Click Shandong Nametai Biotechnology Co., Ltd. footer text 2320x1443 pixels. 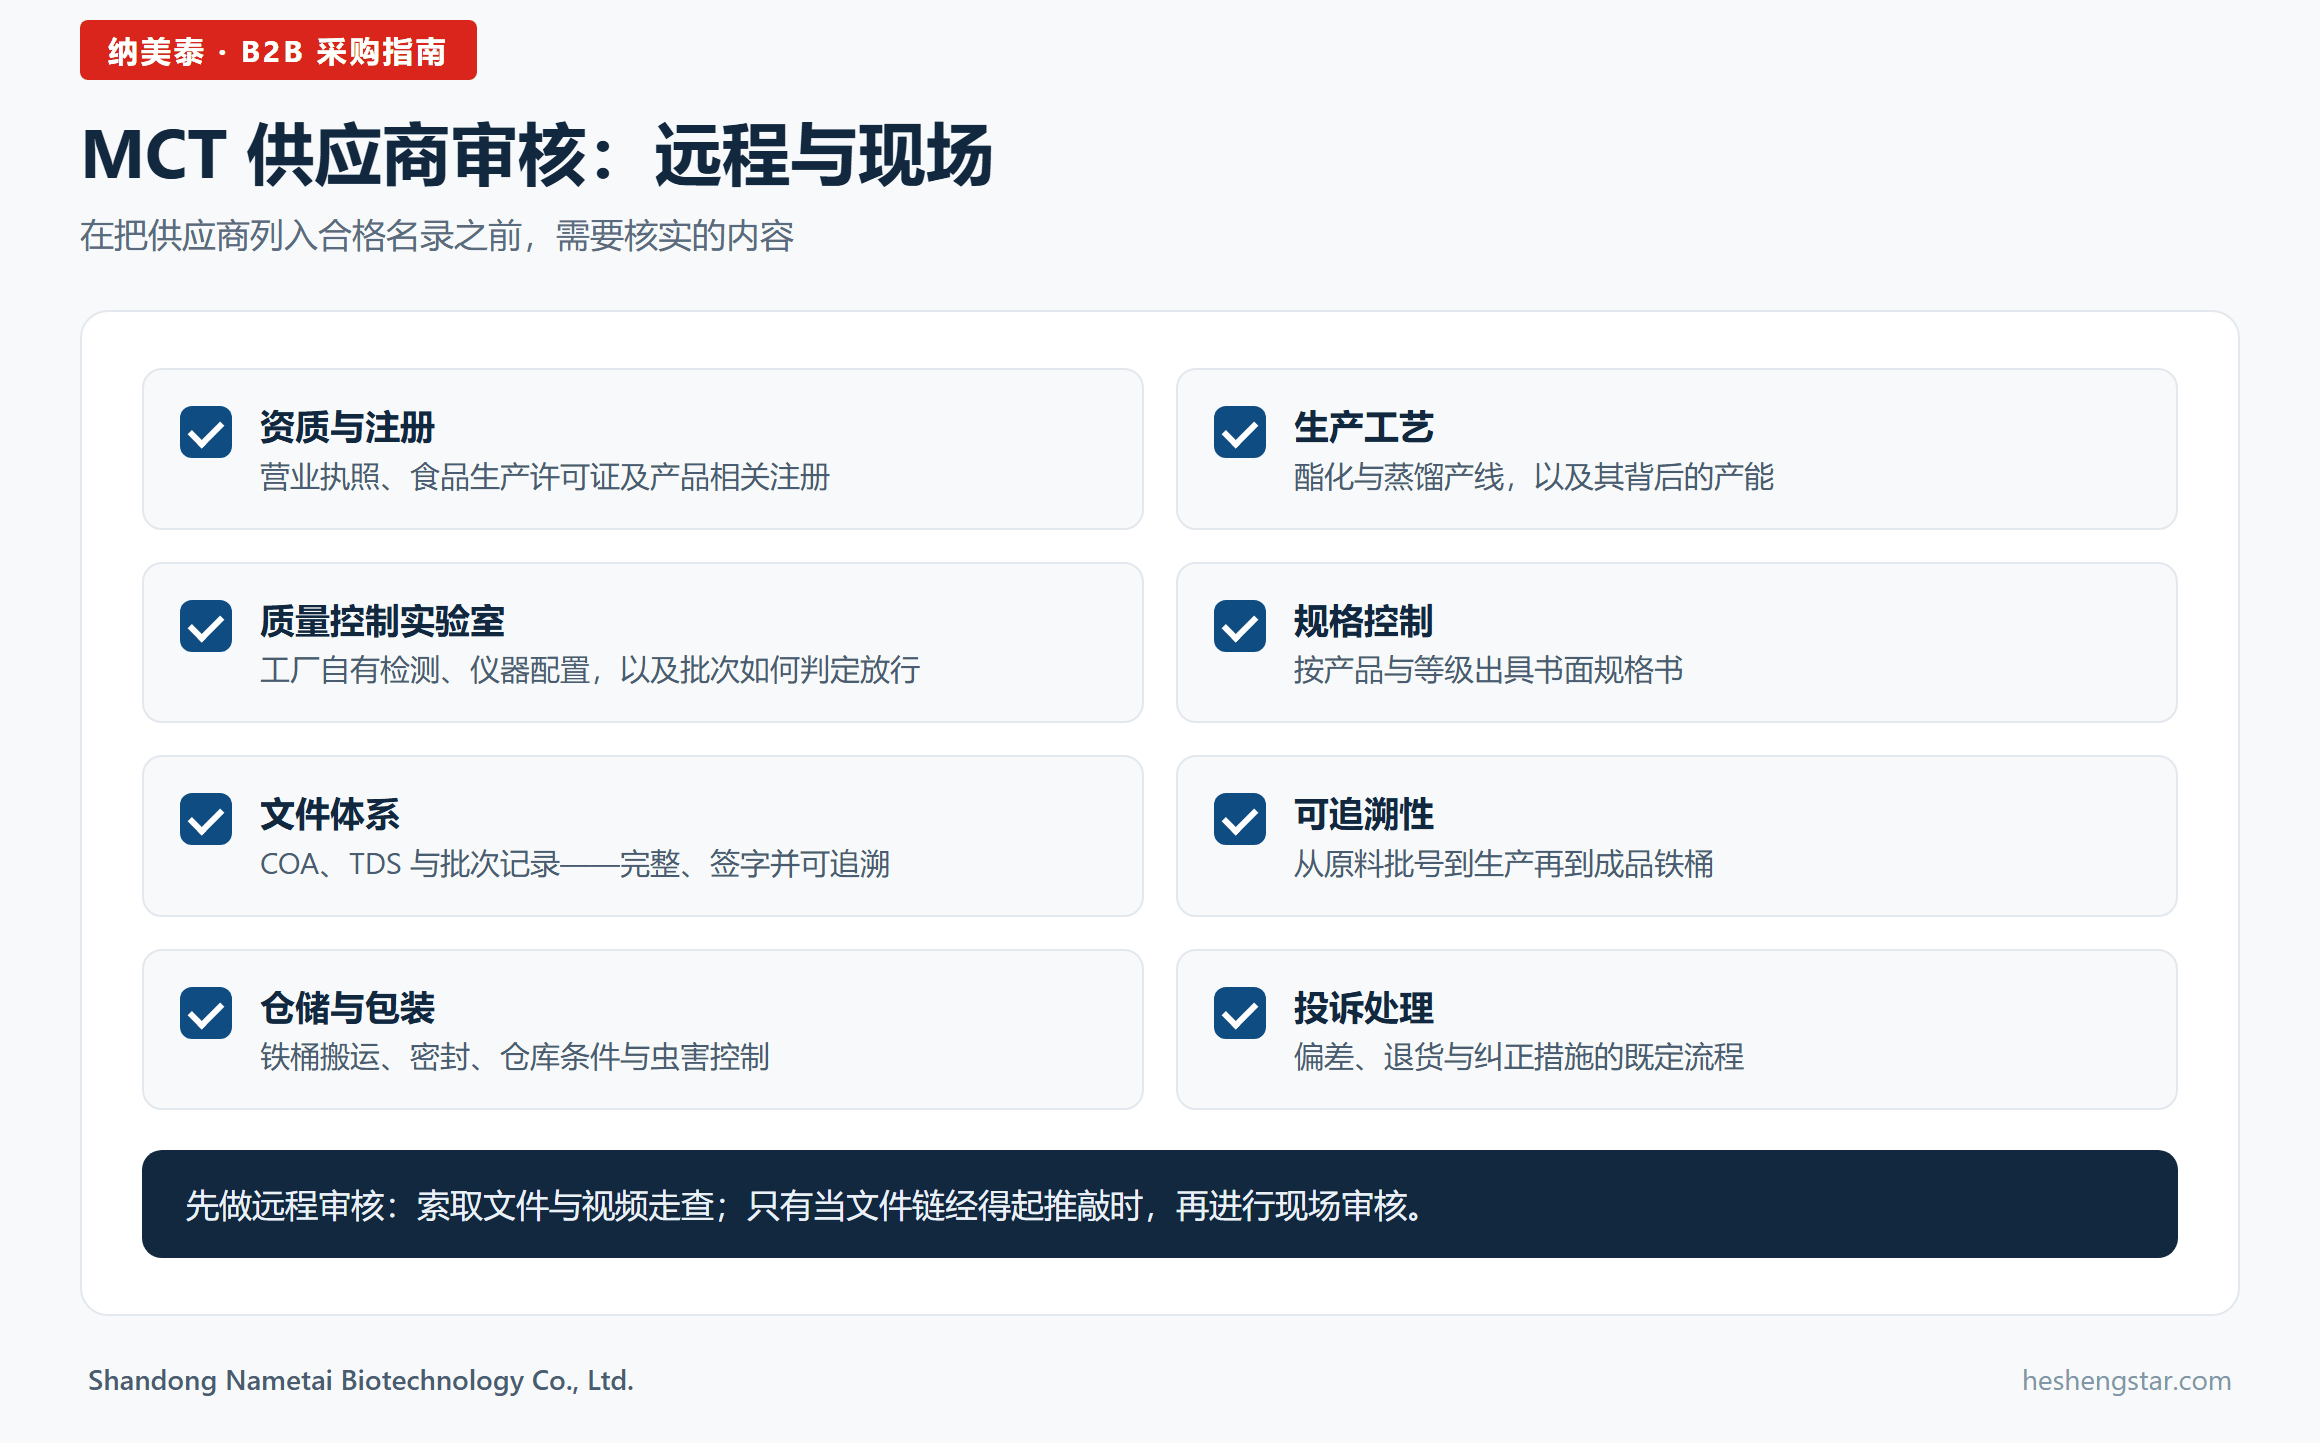pos(361,1380)
